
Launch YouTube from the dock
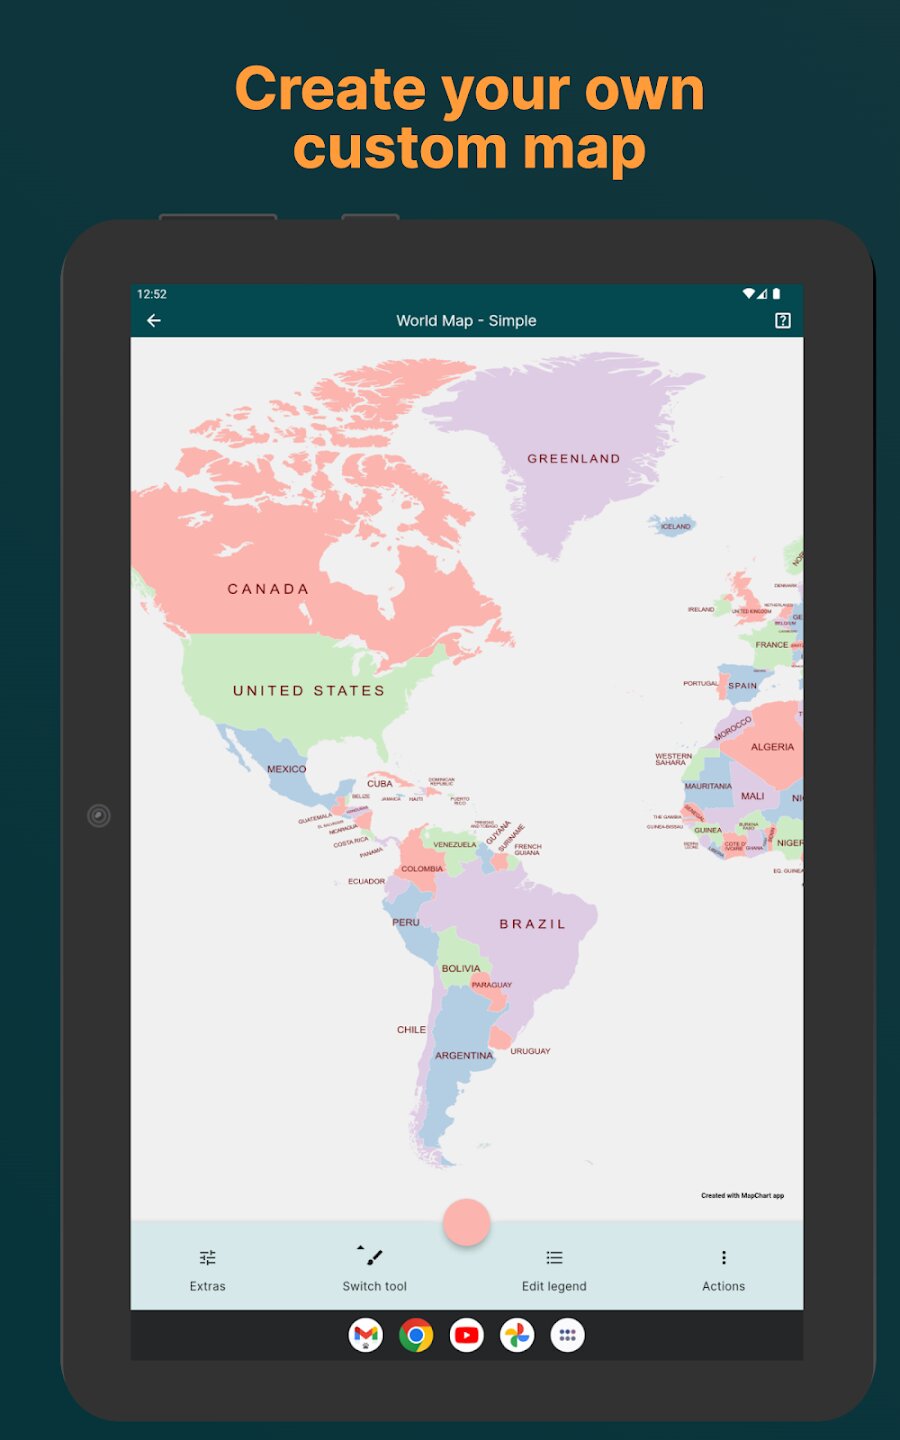pos(466,1335)
